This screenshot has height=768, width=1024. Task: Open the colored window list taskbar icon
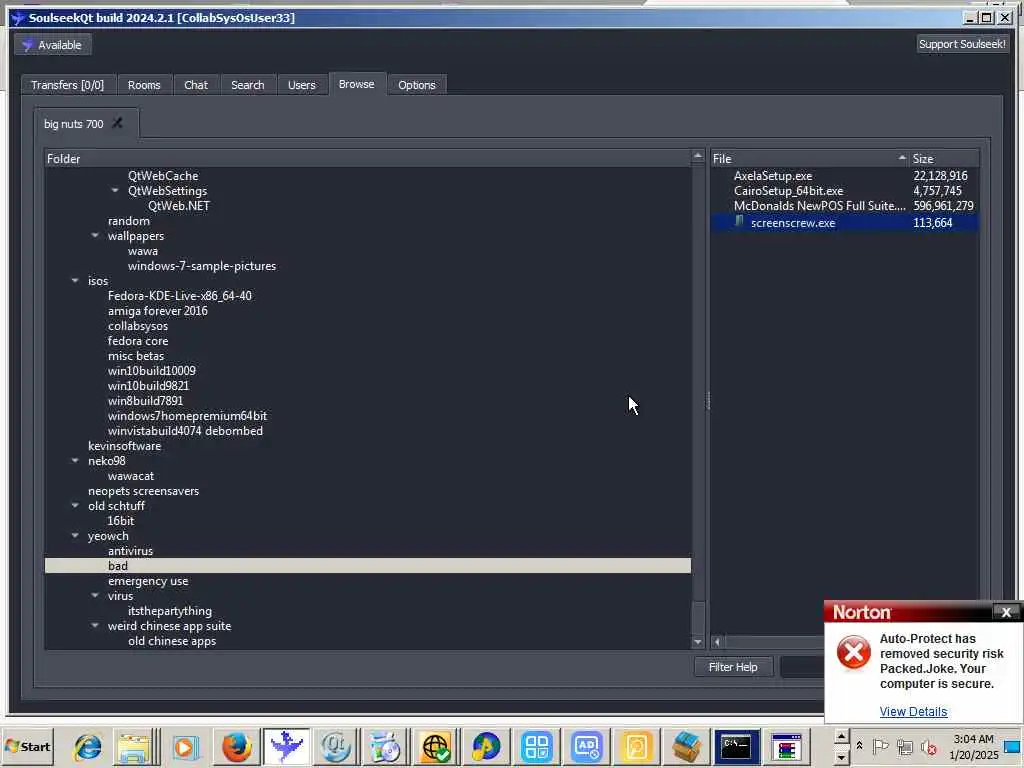point(786,746)
